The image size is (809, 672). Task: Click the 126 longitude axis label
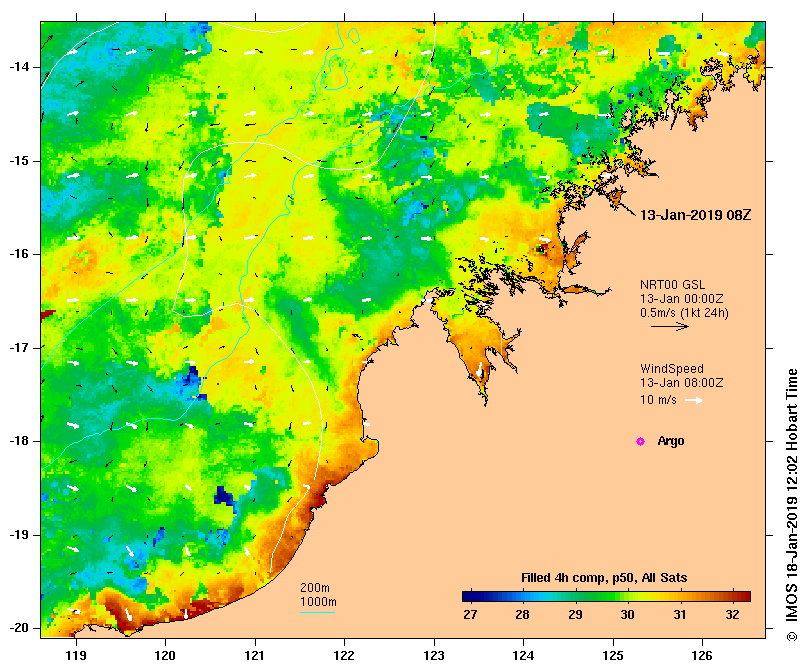702,655
